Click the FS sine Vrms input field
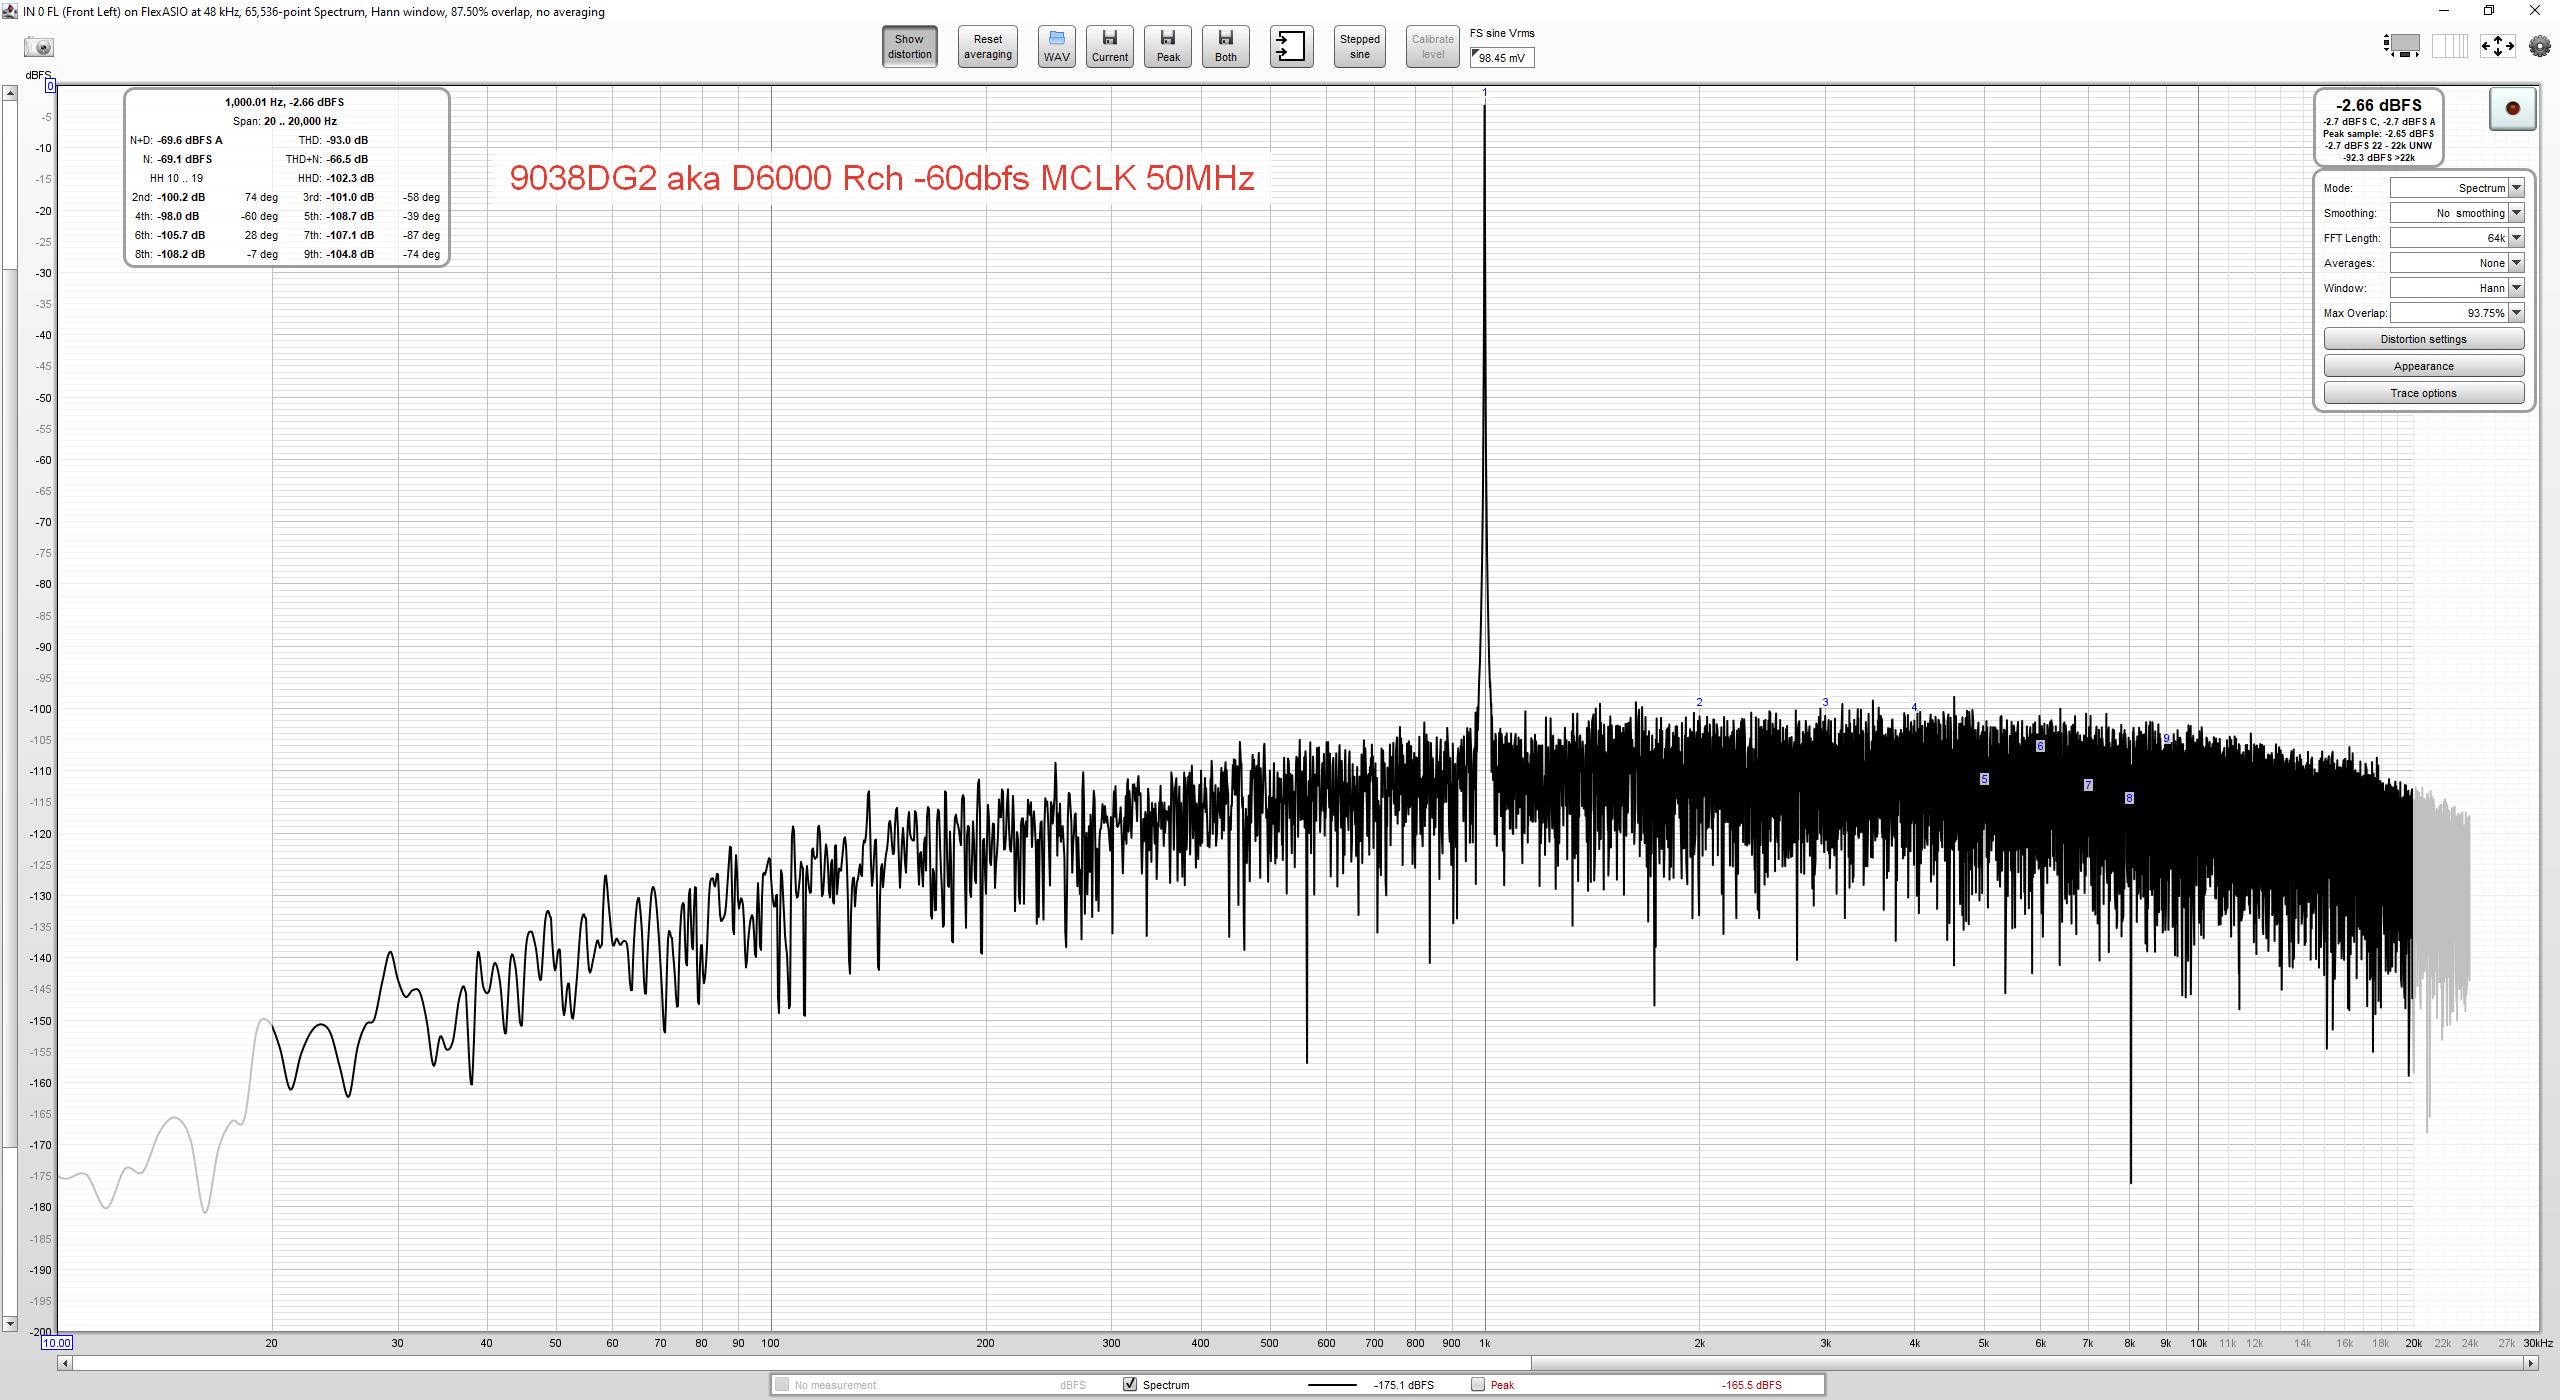This screenshot has width=2560, height=1400. 1502,58
